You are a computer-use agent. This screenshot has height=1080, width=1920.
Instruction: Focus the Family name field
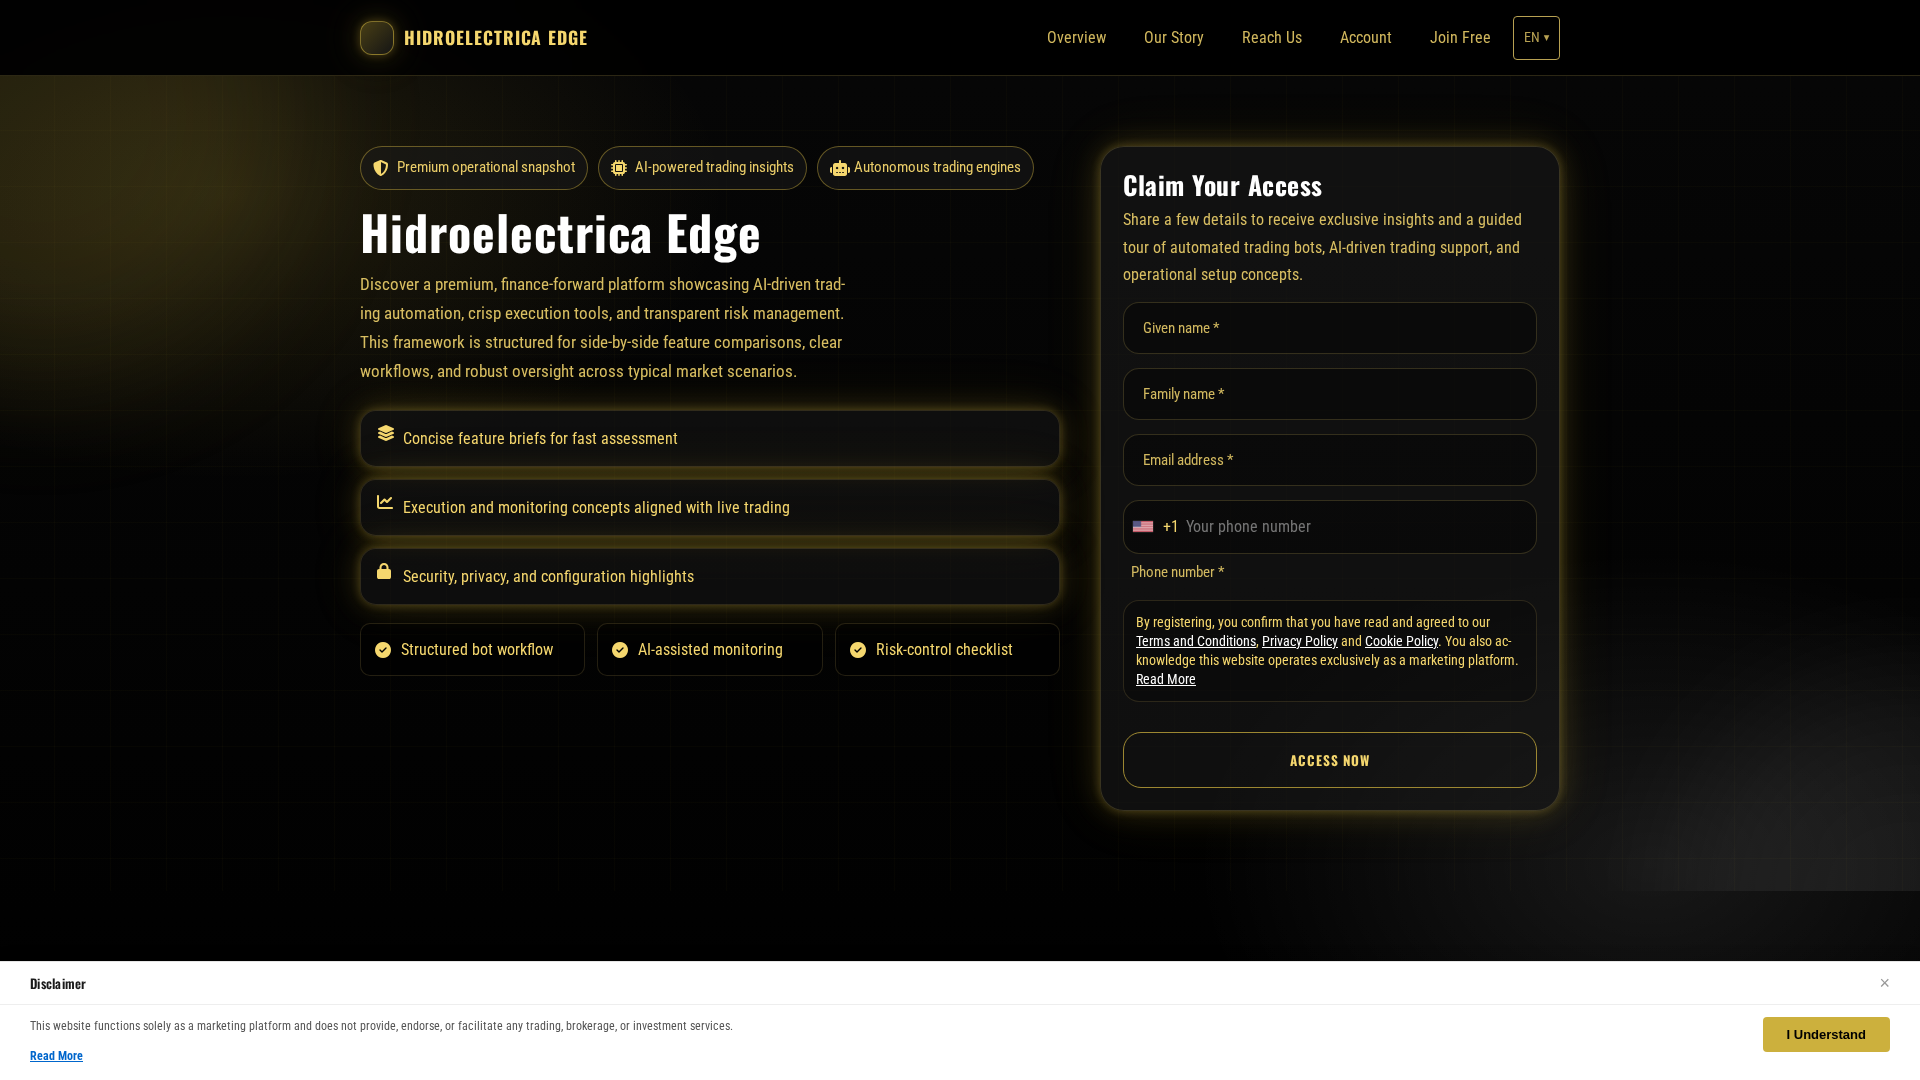click(x=1330, y=394)
